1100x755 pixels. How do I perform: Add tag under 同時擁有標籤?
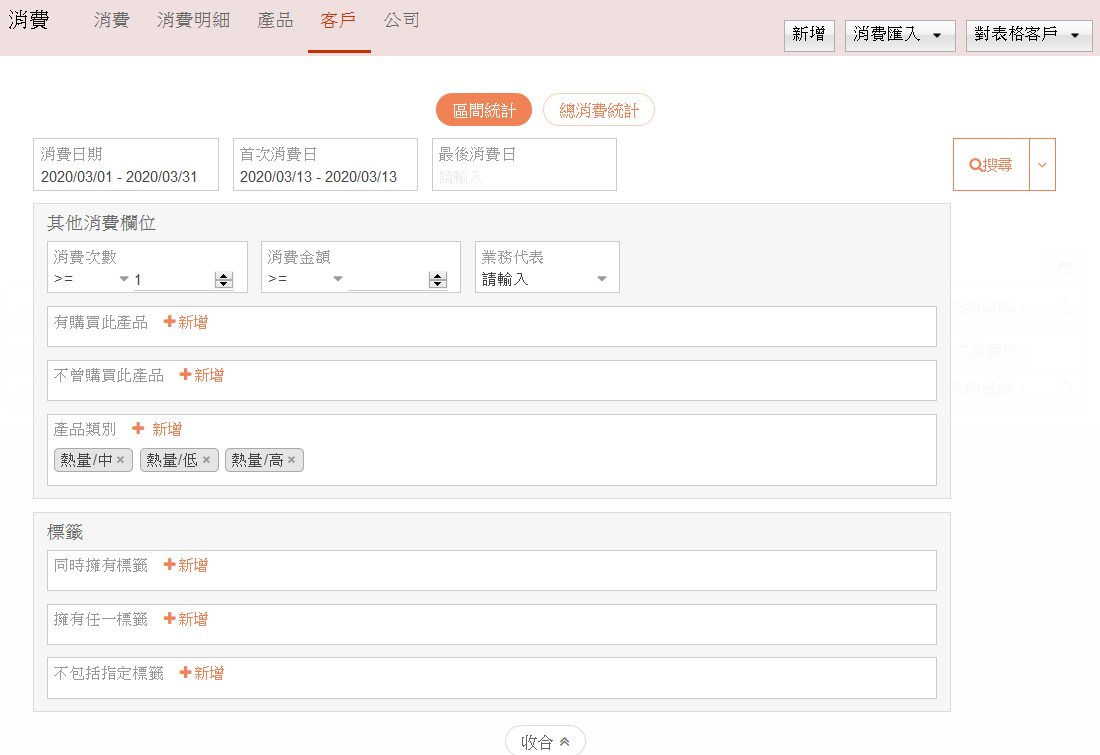click(x=170, y=565)
